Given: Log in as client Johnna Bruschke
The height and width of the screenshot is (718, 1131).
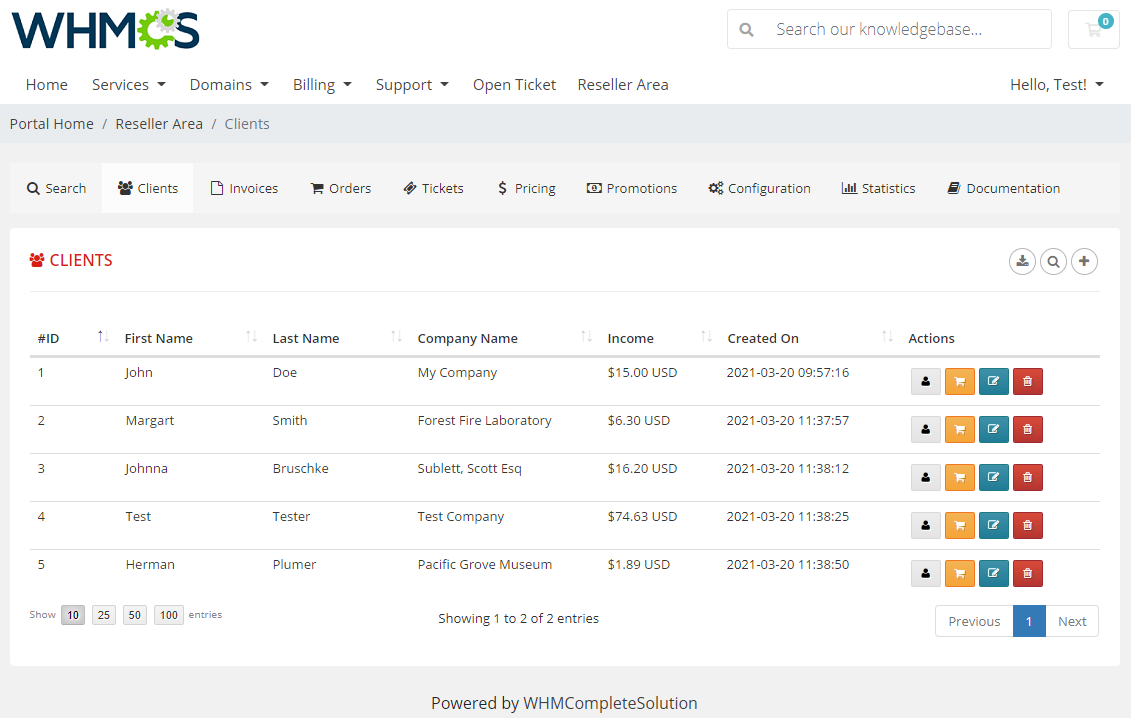Looking at the screenshot, I should 925,478.
